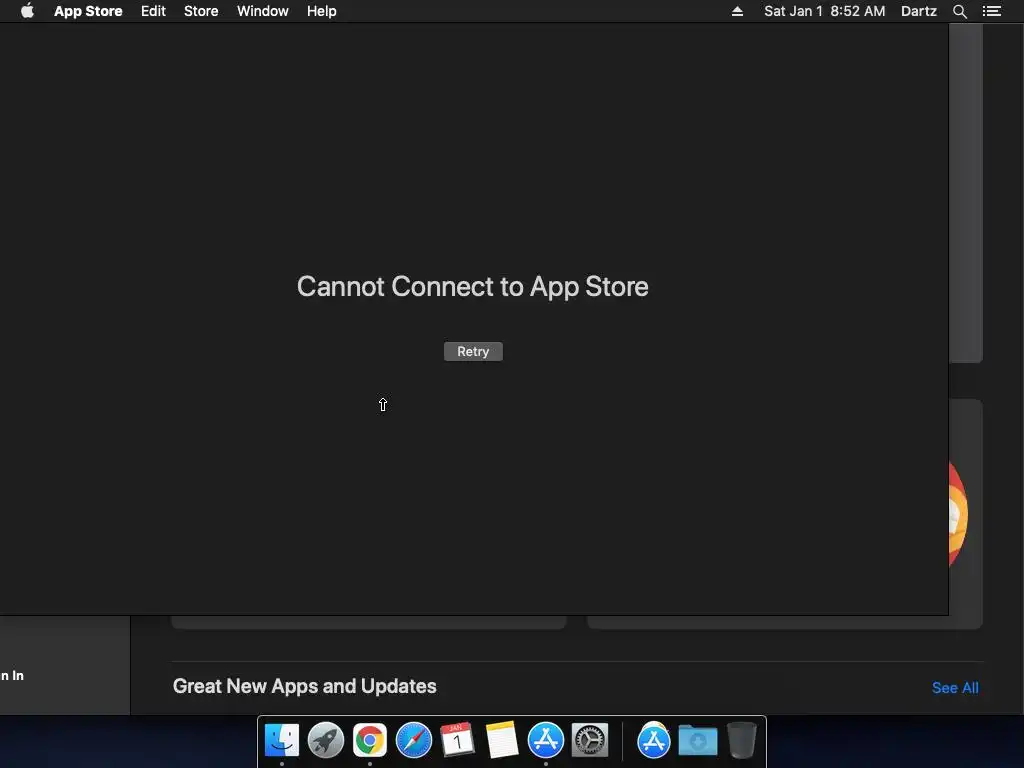Click See All for Great New Apps
The image size is (1024, 768).
coord(955,688)
